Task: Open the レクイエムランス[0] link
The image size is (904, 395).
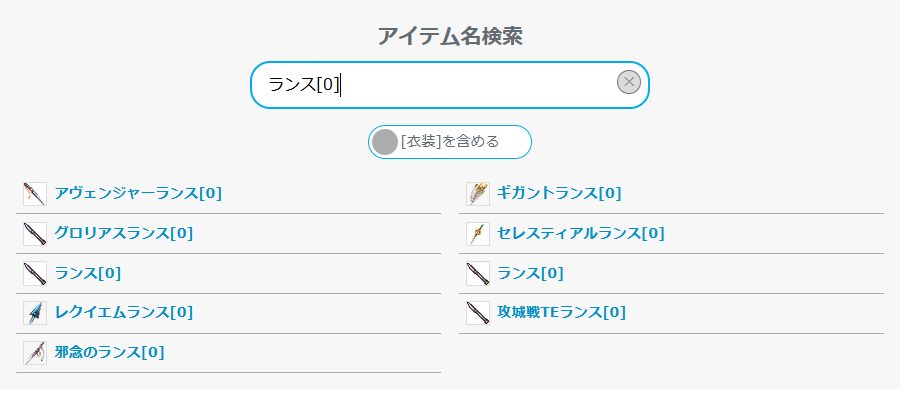Action: 124,312
